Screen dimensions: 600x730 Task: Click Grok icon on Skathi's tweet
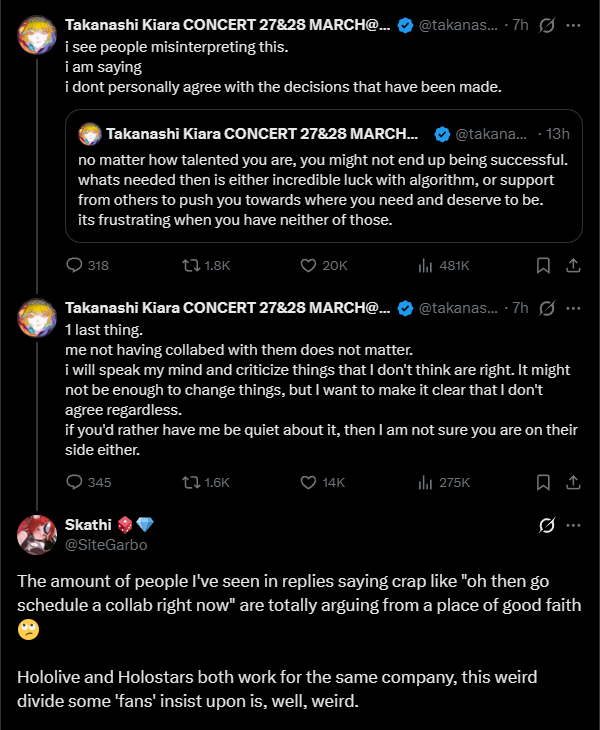point(546,525)
